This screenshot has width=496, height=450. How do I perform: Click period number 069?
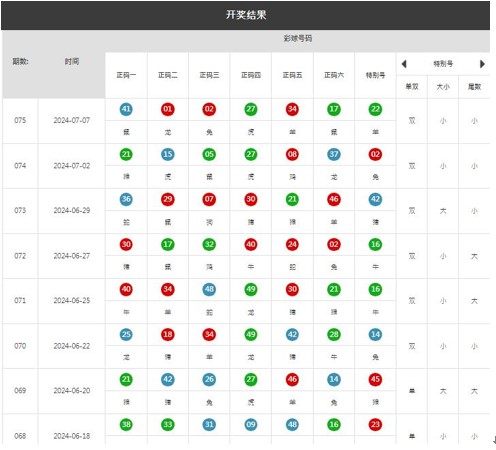point(20,390)
